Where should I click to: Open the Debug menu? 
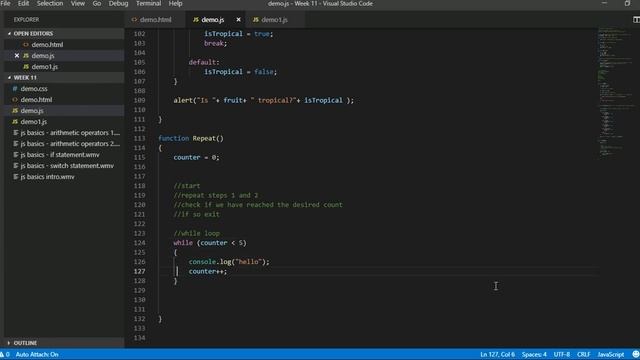coord(118,4)
